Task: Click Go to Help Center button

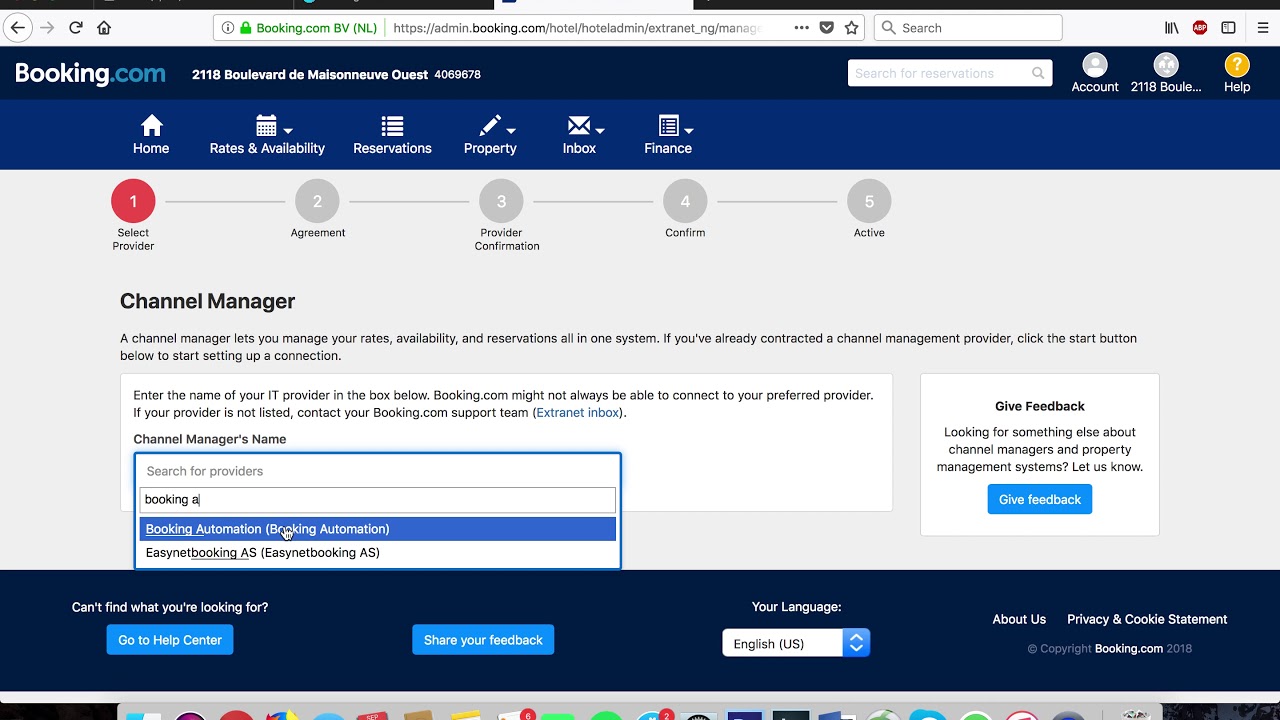Action: pos(170,640)
